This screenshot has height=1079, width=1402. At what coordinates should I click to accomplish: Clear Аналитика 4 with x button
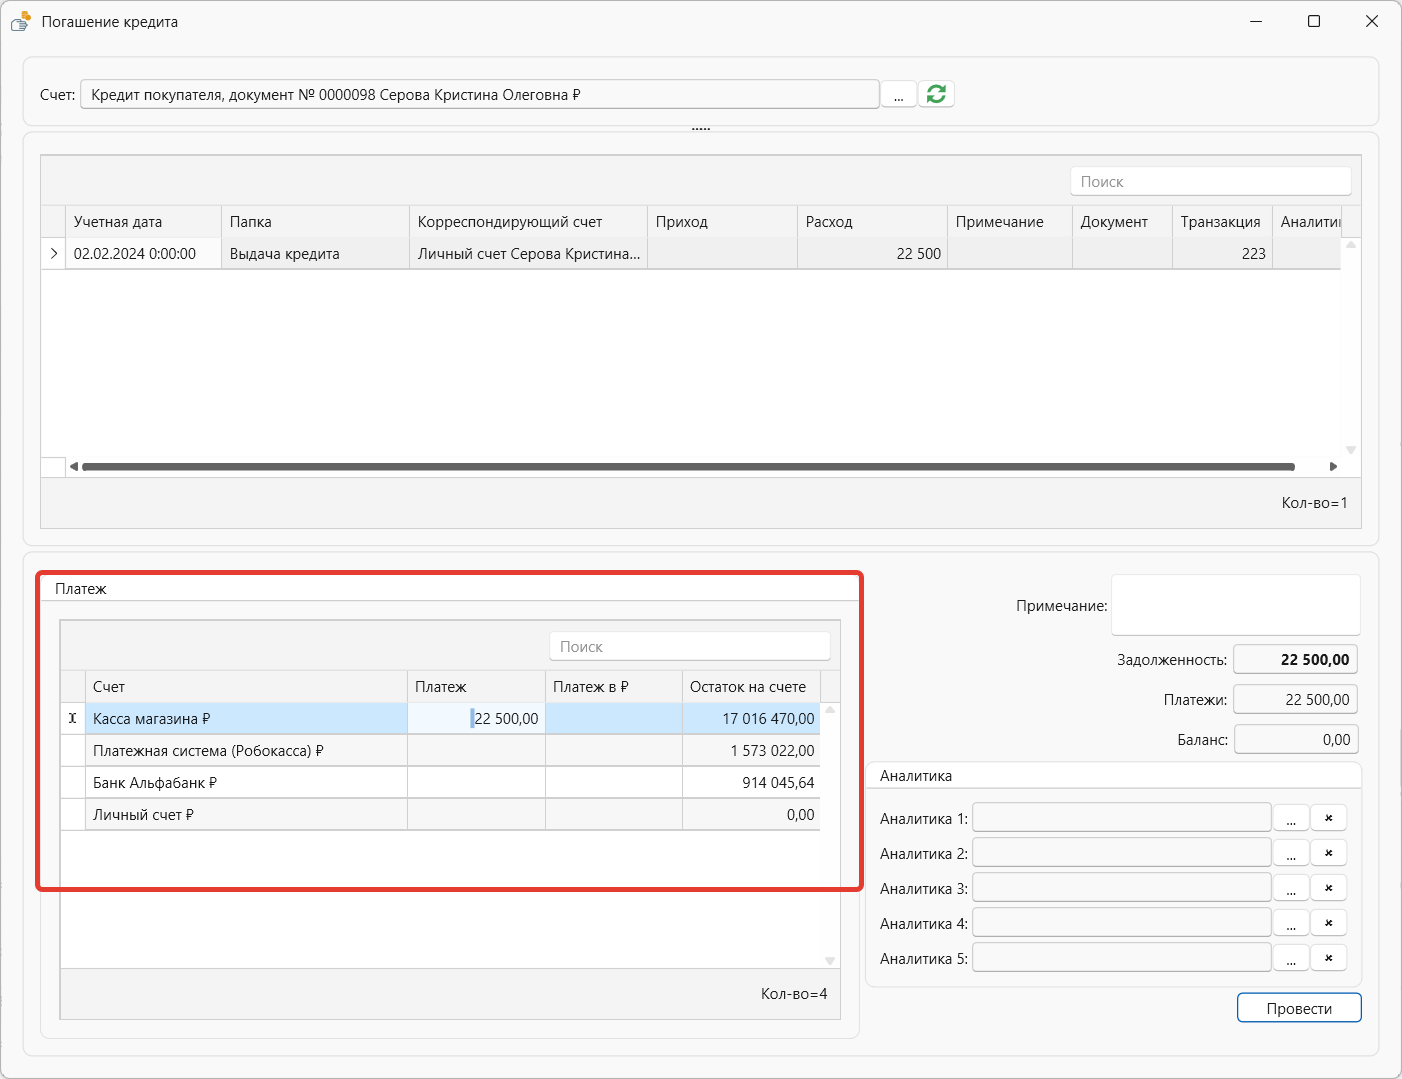click(x=1329, y=923)
